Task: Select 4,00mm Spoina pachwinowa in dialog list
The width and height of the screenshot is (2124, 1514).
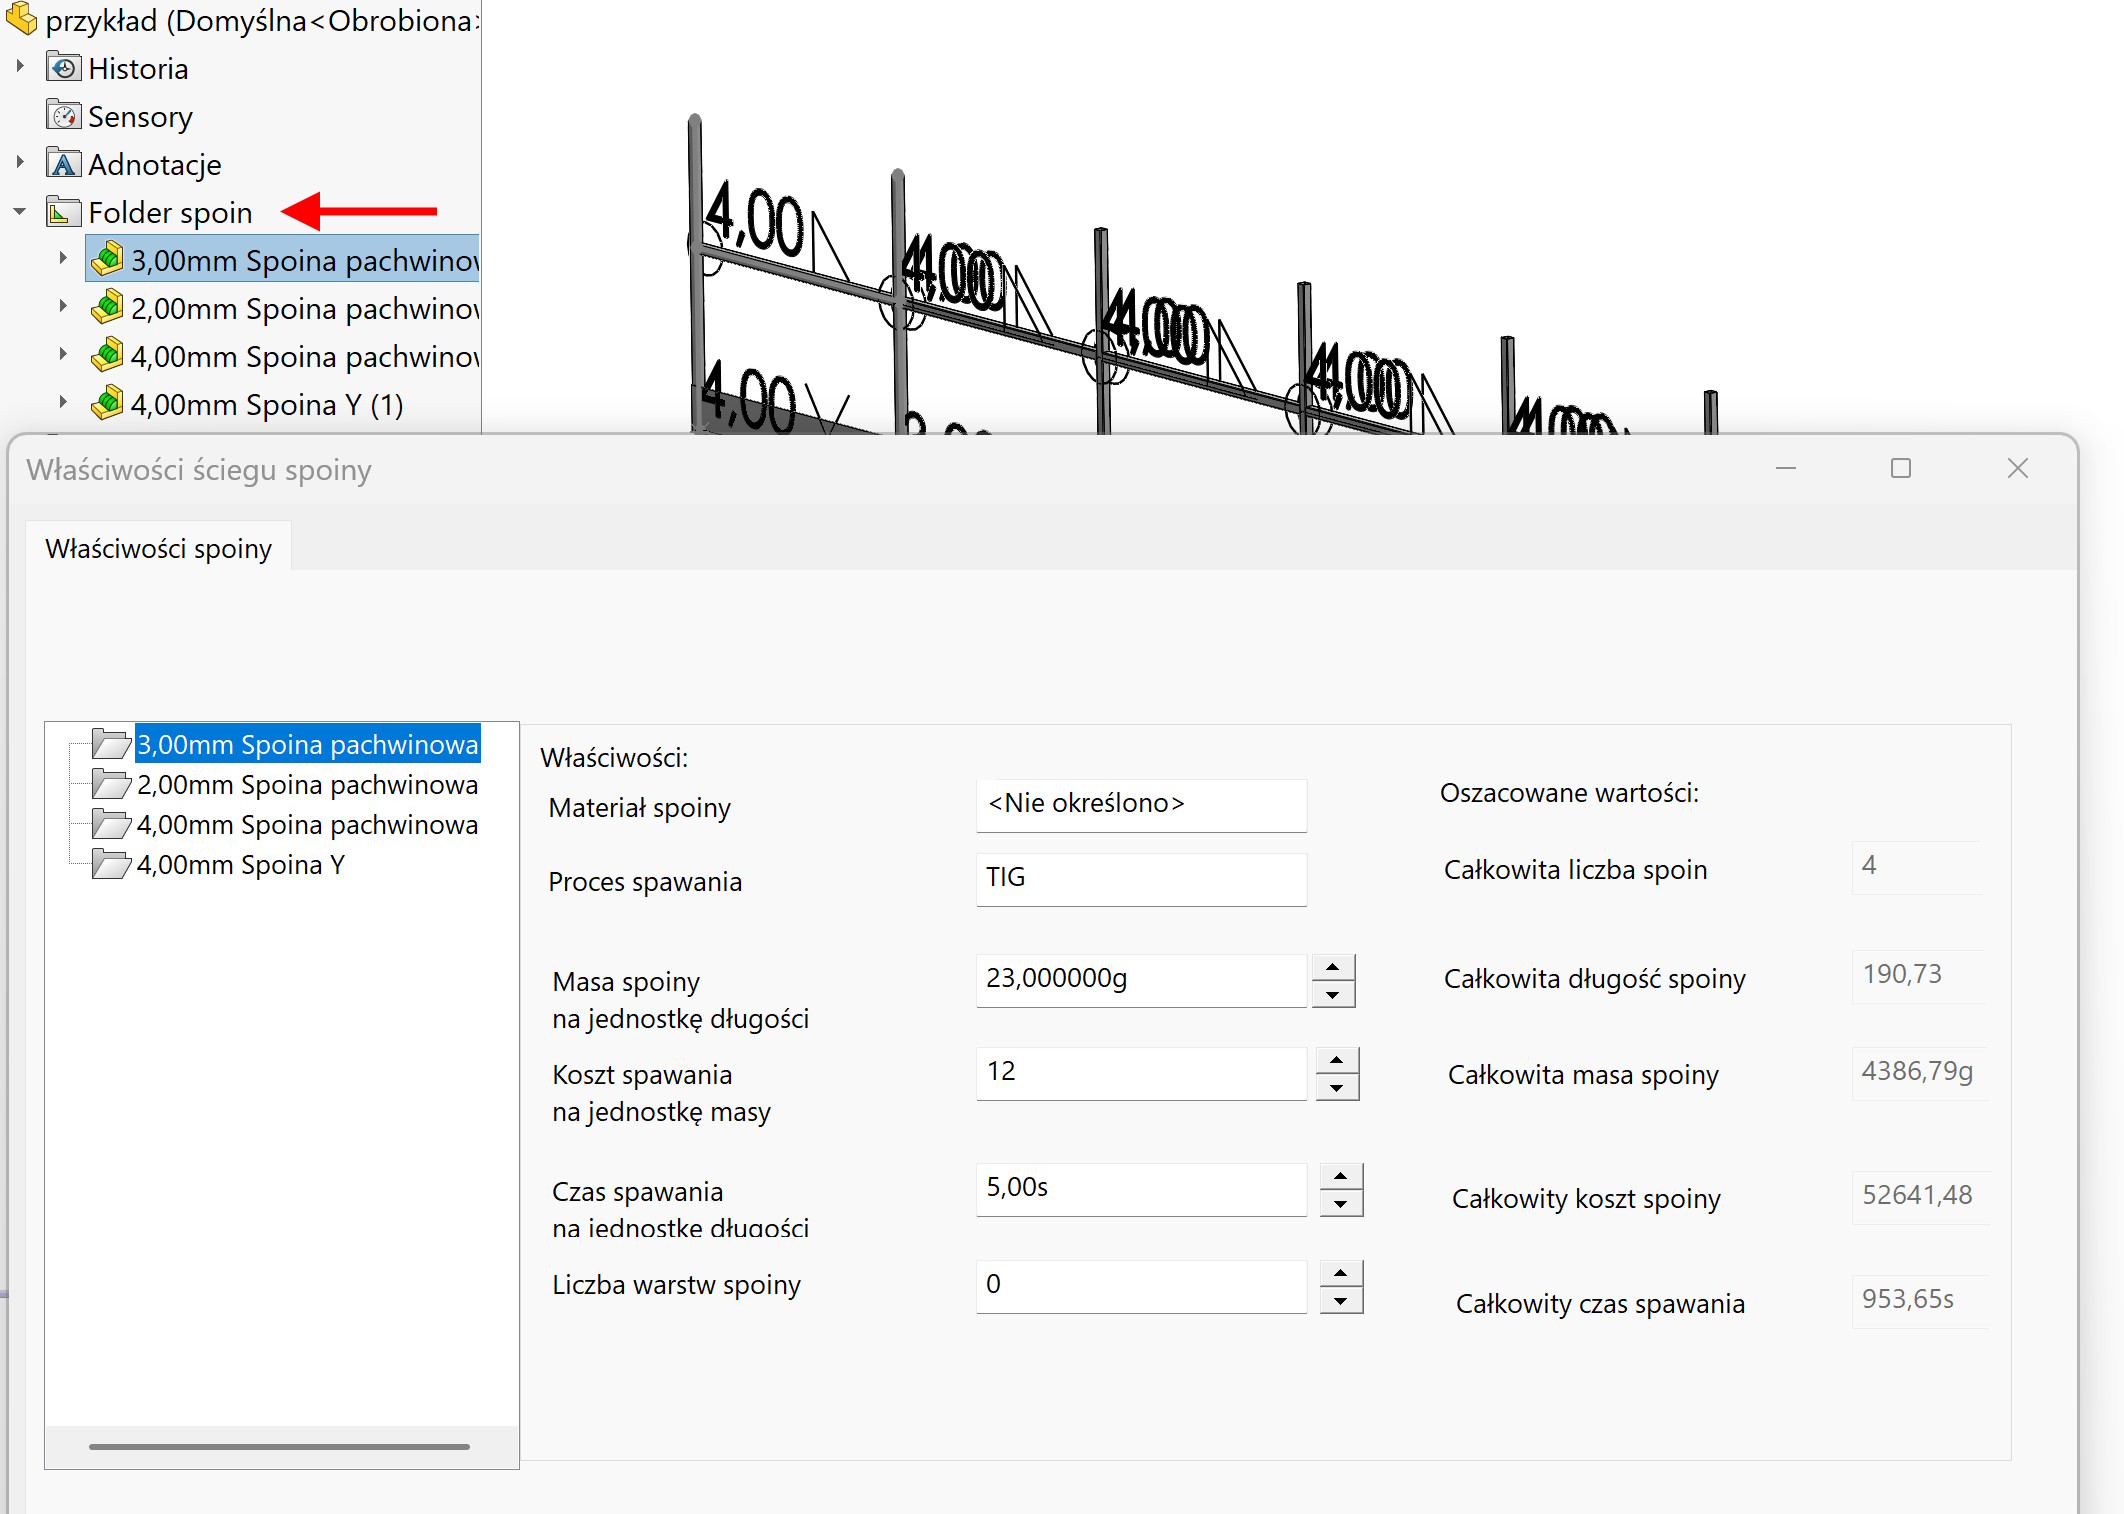Action: [x=306, y=825]
